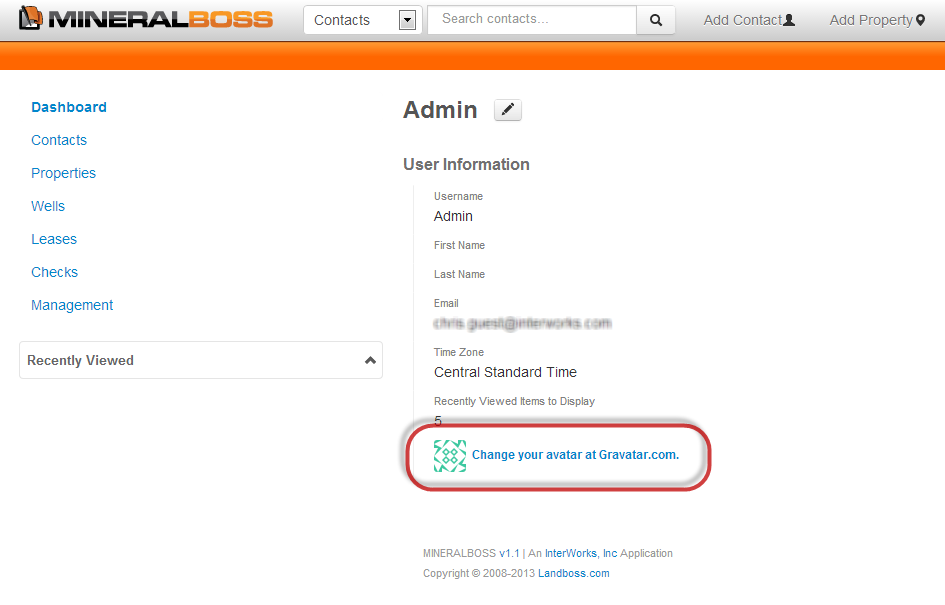
Task: Open the Landboss.com footer link
Action: (574, 573)
